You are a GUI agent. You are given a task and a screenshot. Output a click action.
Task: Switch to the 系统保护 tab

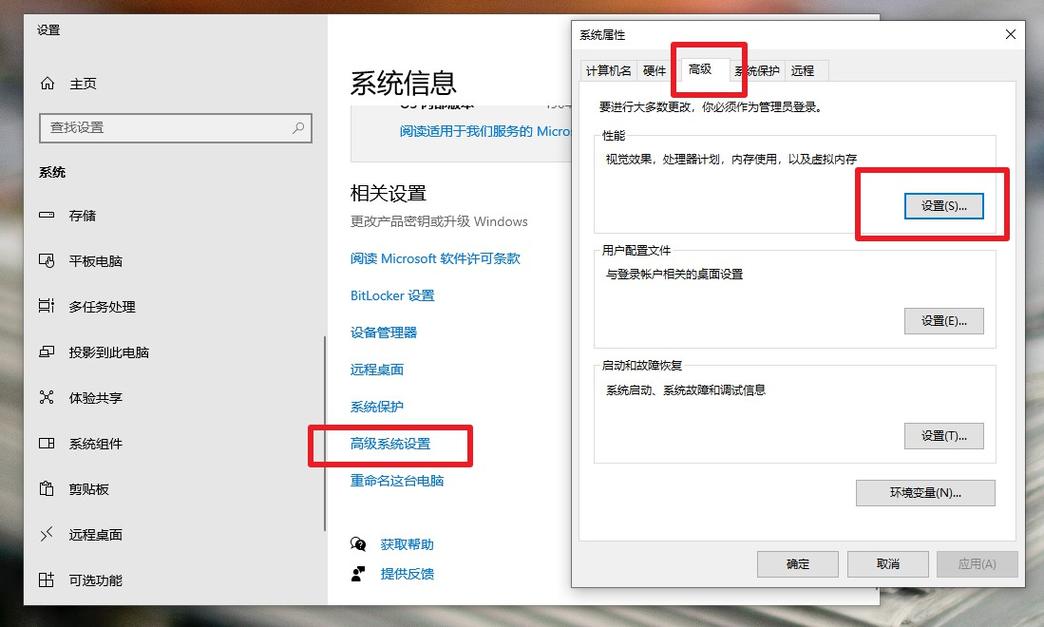[758, 71]
